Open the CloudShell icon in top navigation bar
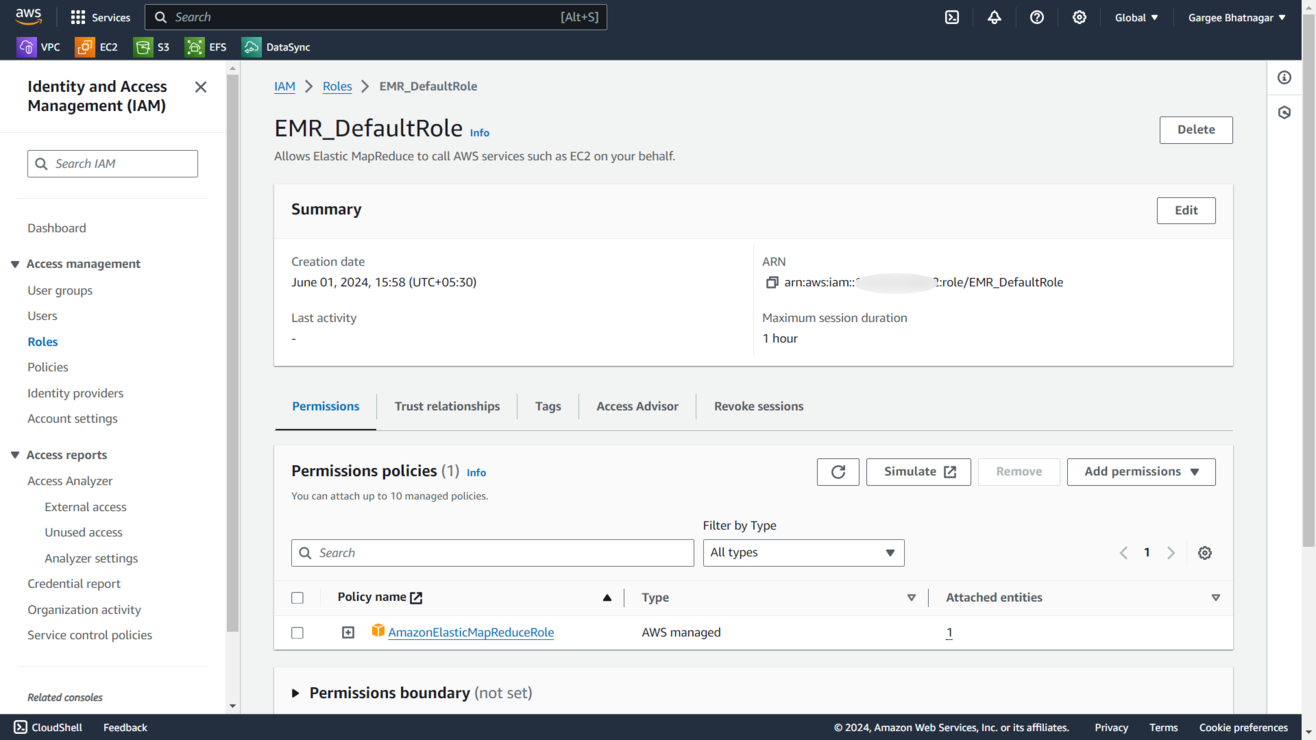Screen dimensions: 1316x740 click(952, 17)
